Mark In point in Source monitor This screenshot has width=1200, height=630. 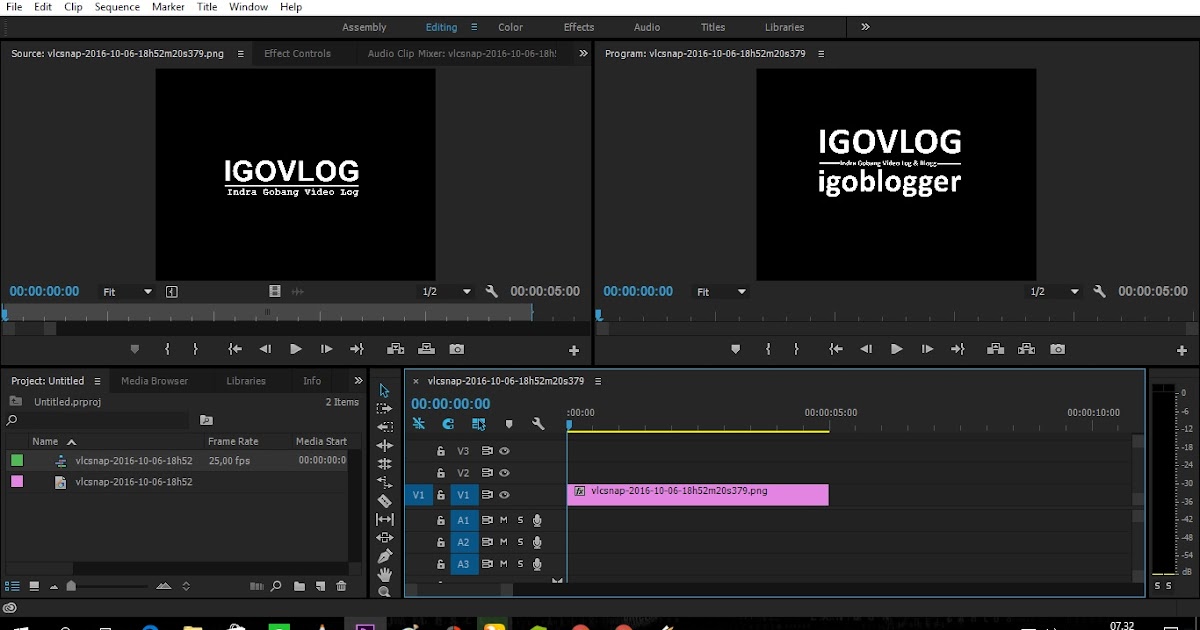click(x=167, y=349)
